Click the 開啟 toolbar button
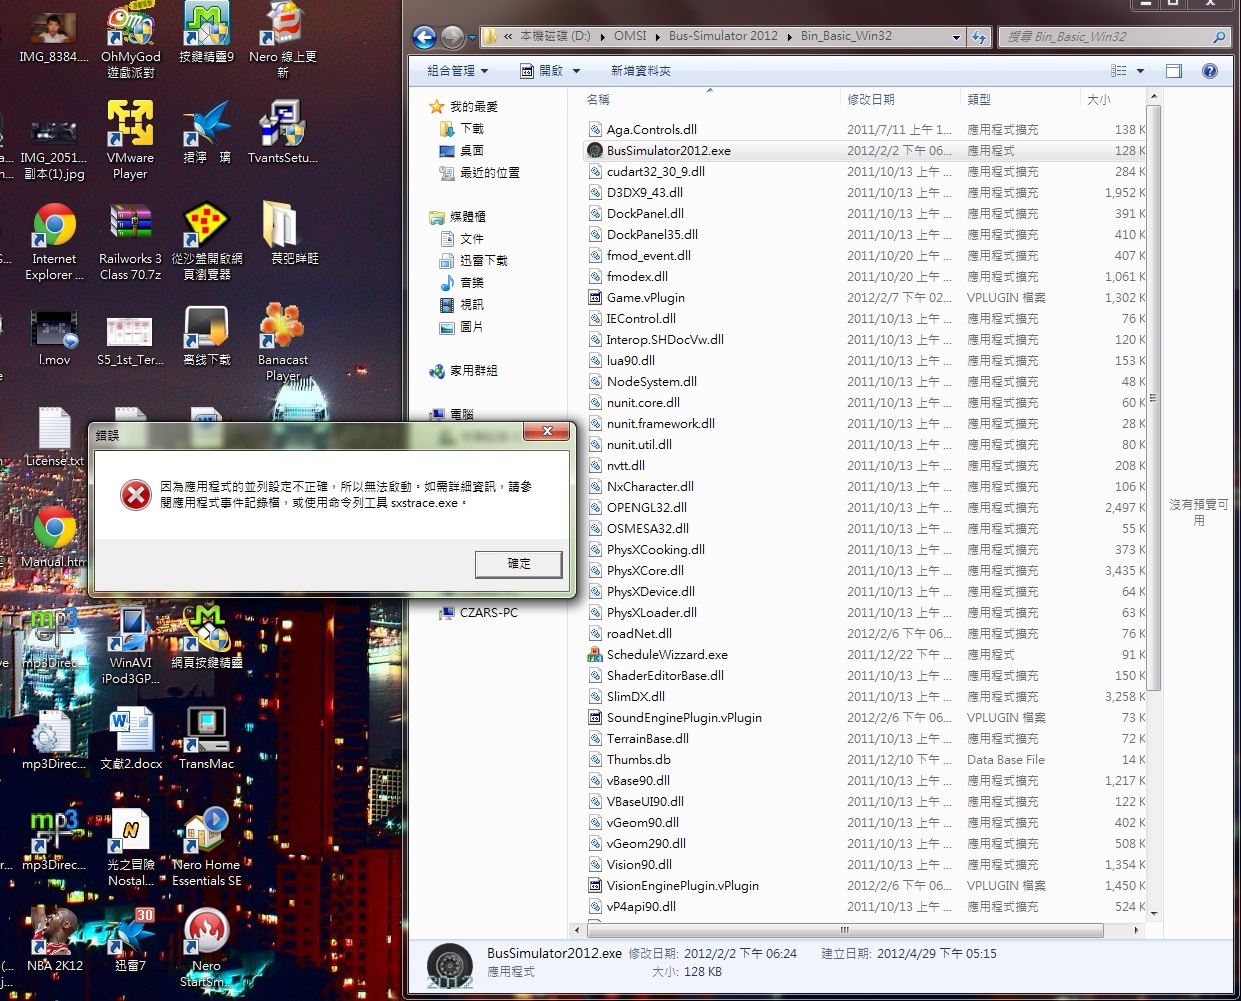 pos(541,71)
